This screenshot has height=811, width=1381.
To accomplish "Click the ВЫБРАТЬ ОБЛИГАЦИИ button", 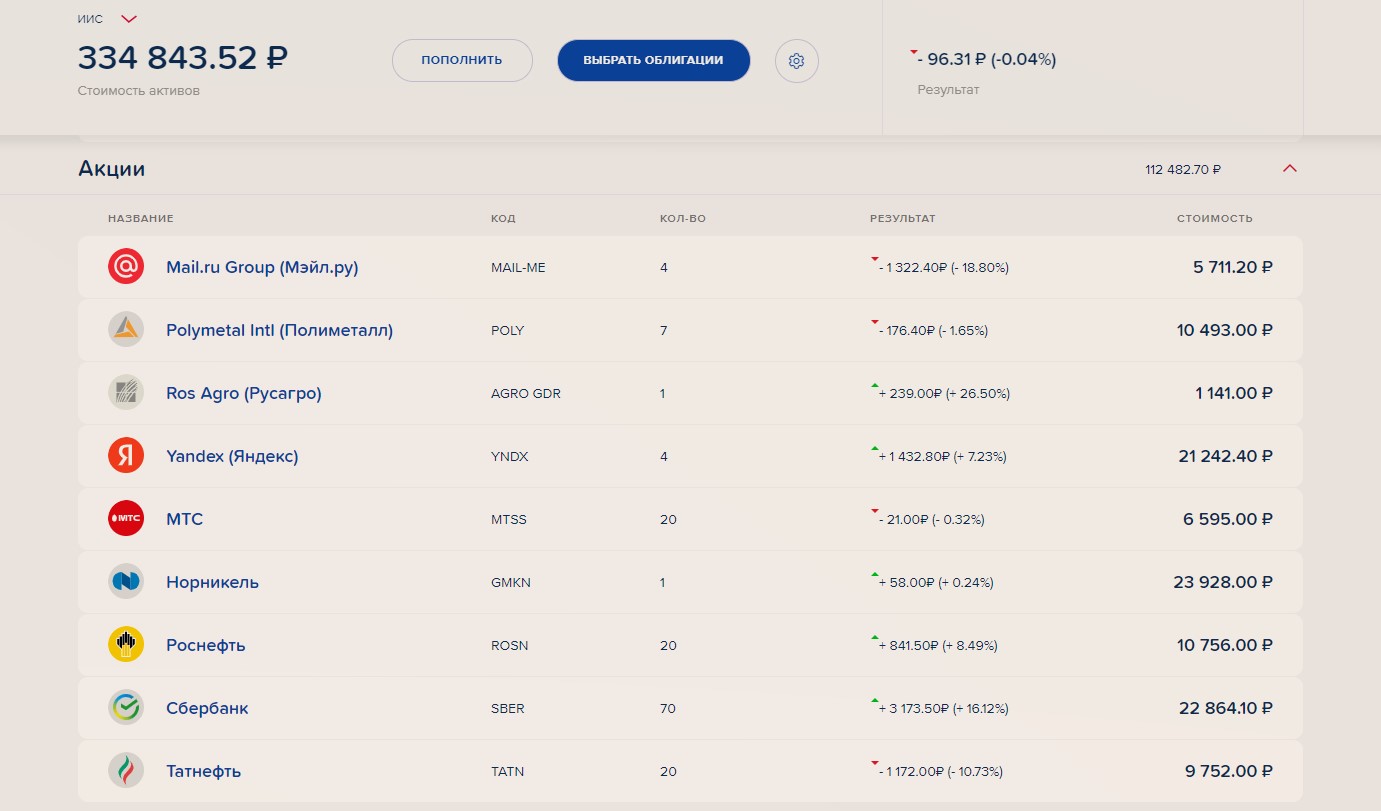I will pyautogui.click(x=654, y=60).
